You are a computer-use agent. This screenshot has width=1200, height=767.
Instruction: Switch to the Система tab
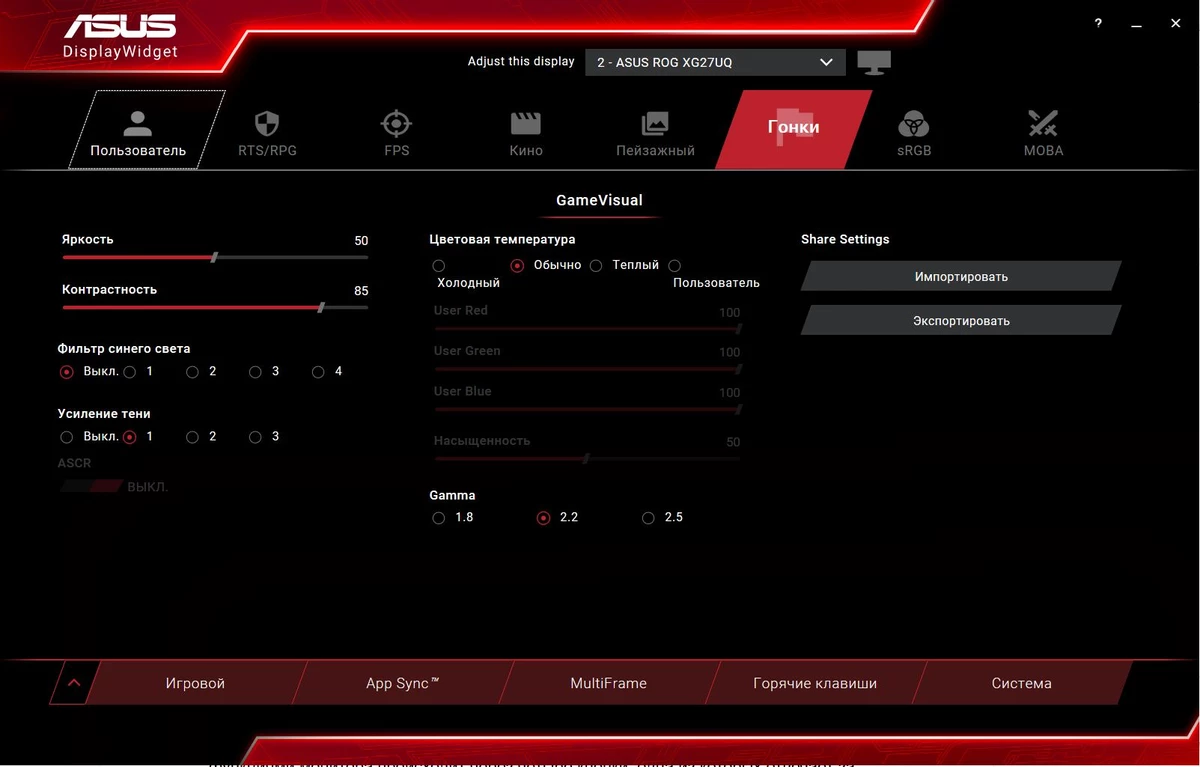pyautogui.click(x=1021, y=683)
